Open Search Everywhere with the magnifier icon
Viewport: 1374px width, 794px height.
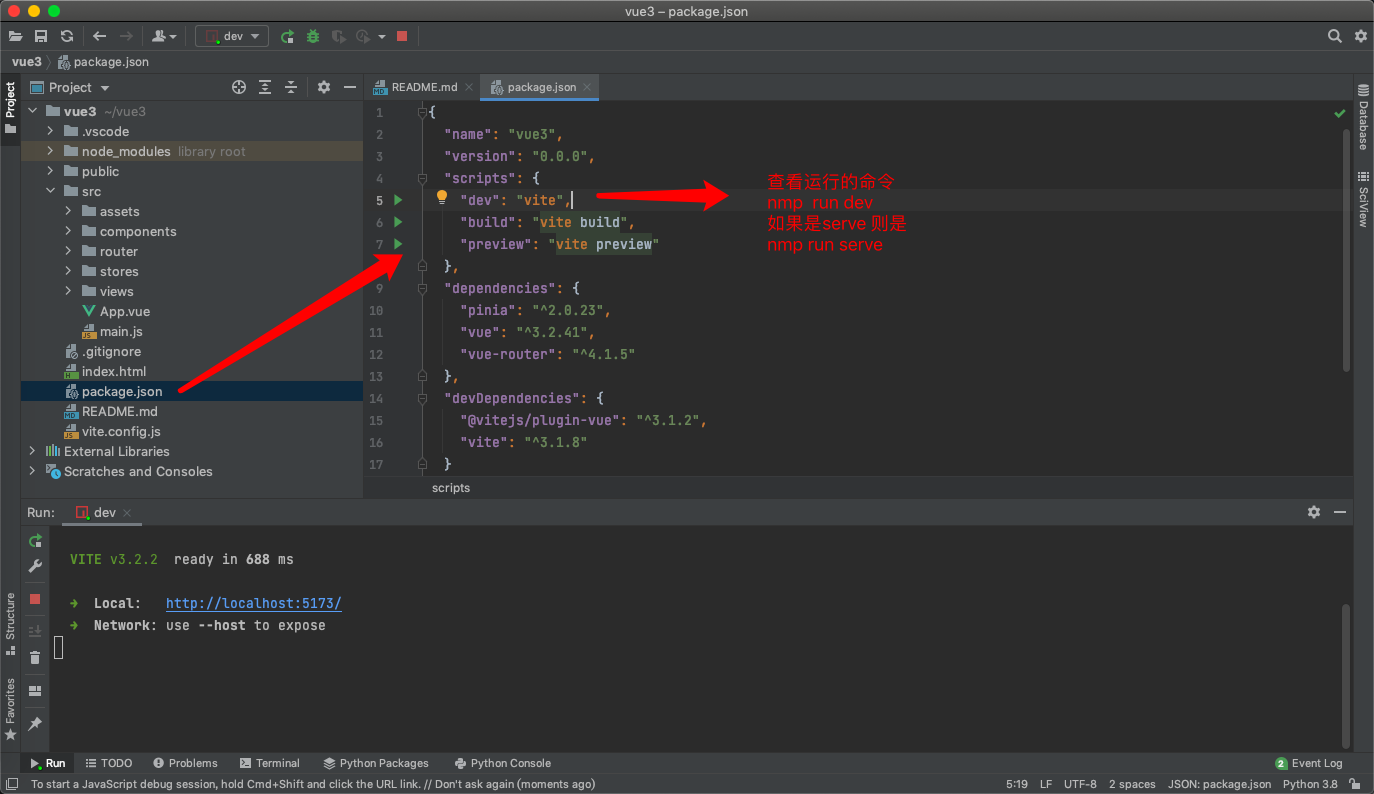1335,36
